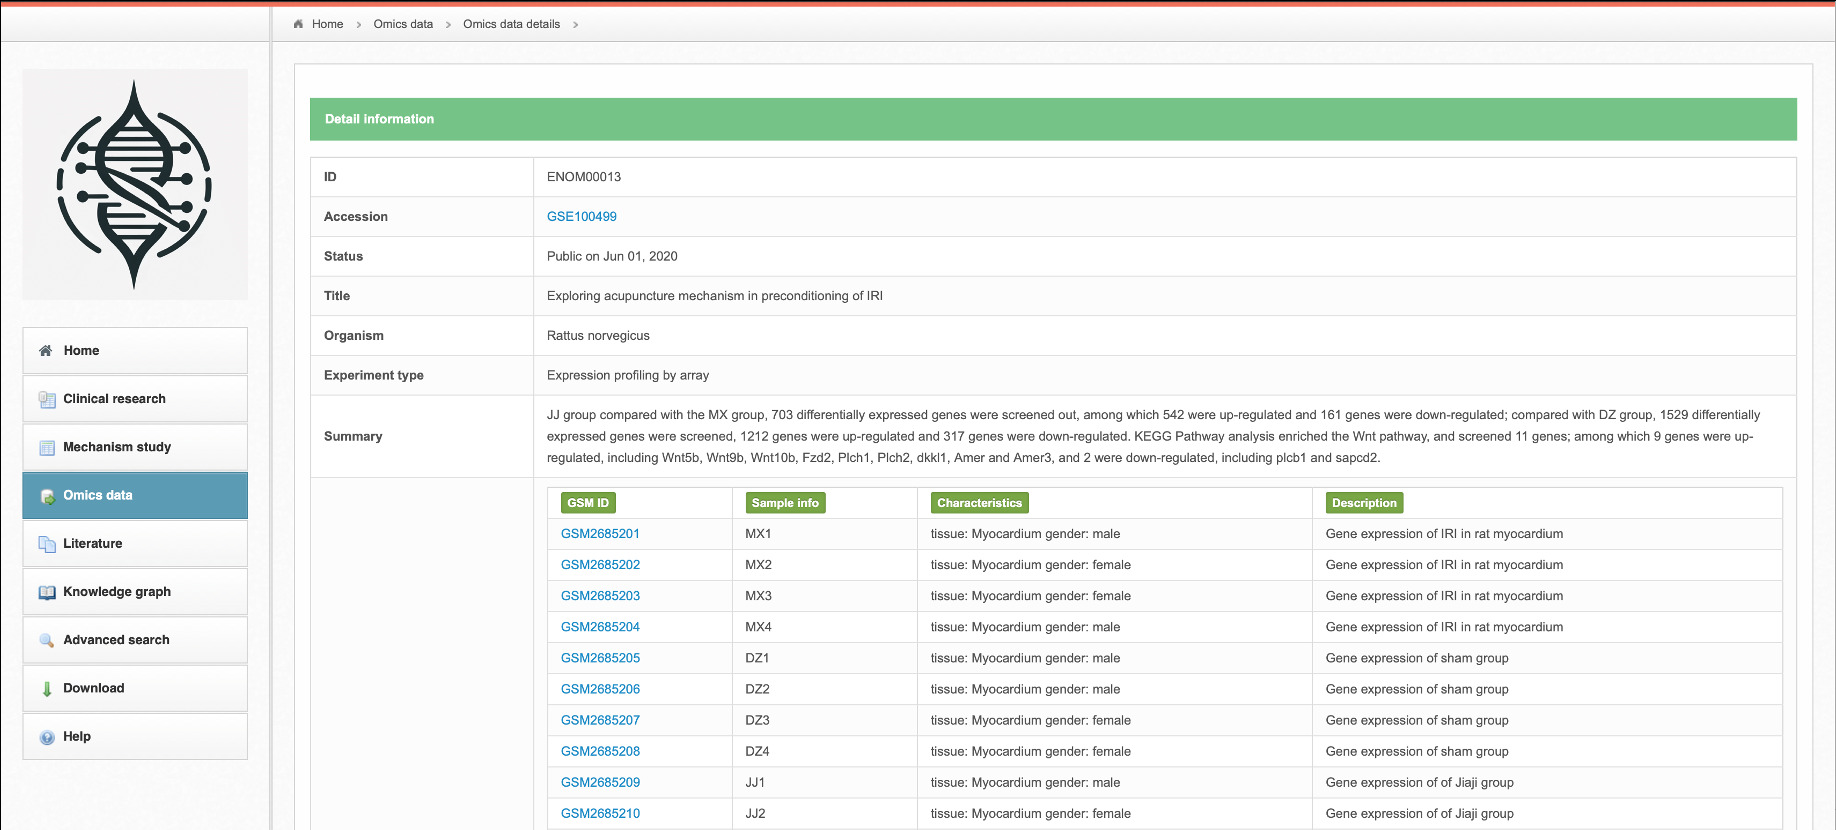
Task: Go to Omics data in the breadcrumb
Action: [x=403, y=24]
